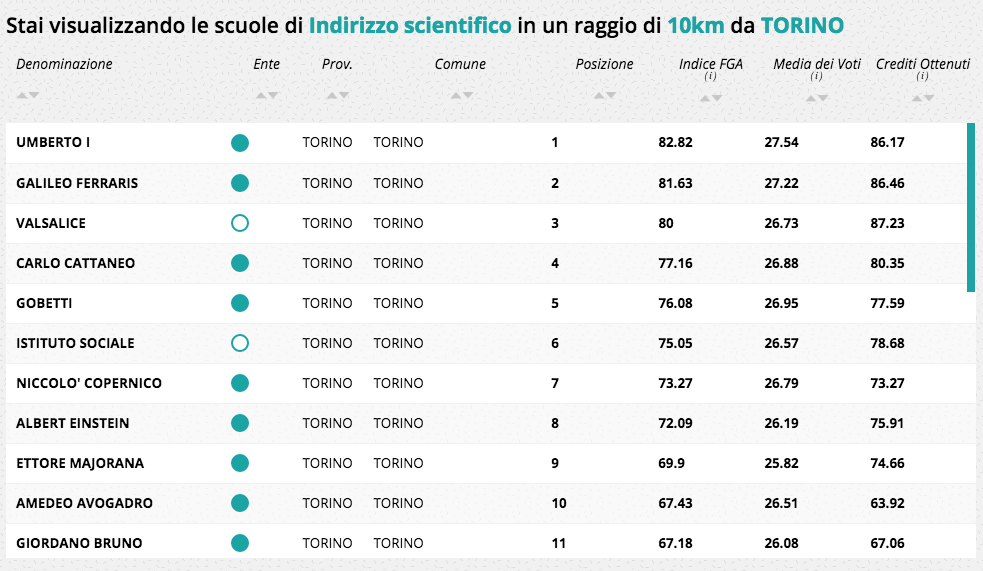Sort by Prov. column arrows

point(337,96)
